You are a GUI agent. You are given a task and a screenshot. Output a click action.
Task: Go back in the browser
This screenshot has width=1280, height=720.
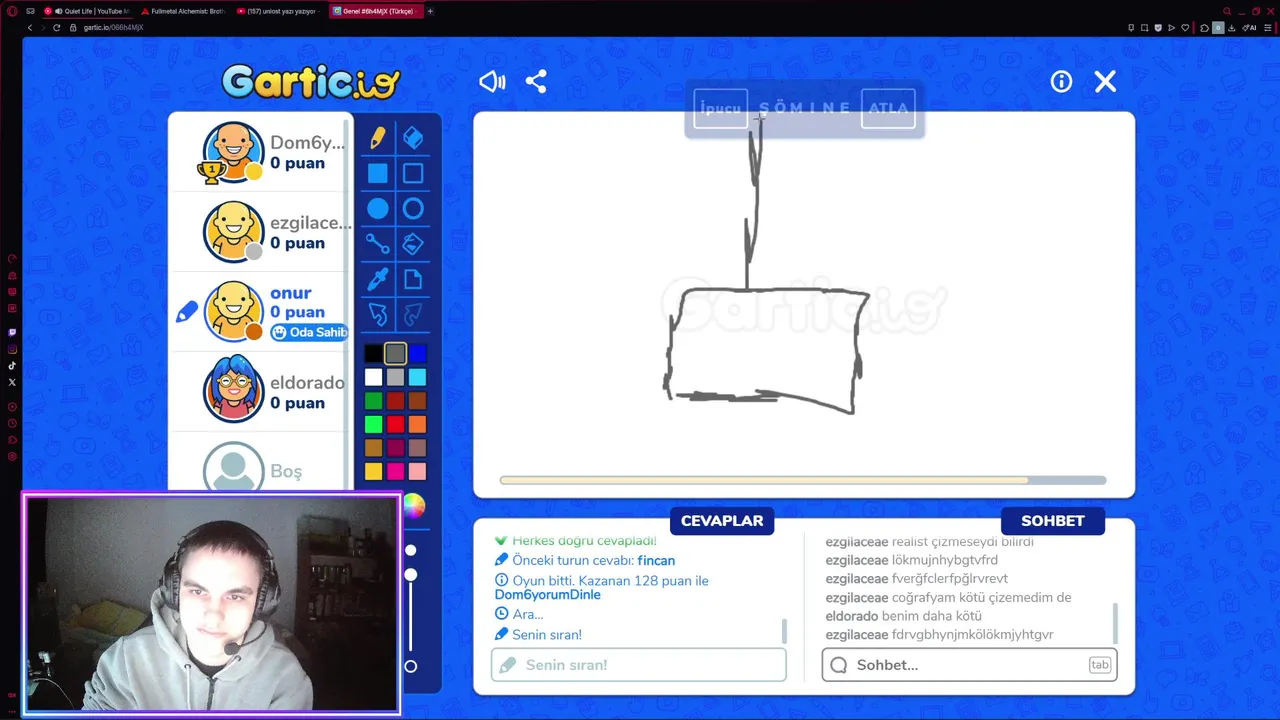coord(29,27)
